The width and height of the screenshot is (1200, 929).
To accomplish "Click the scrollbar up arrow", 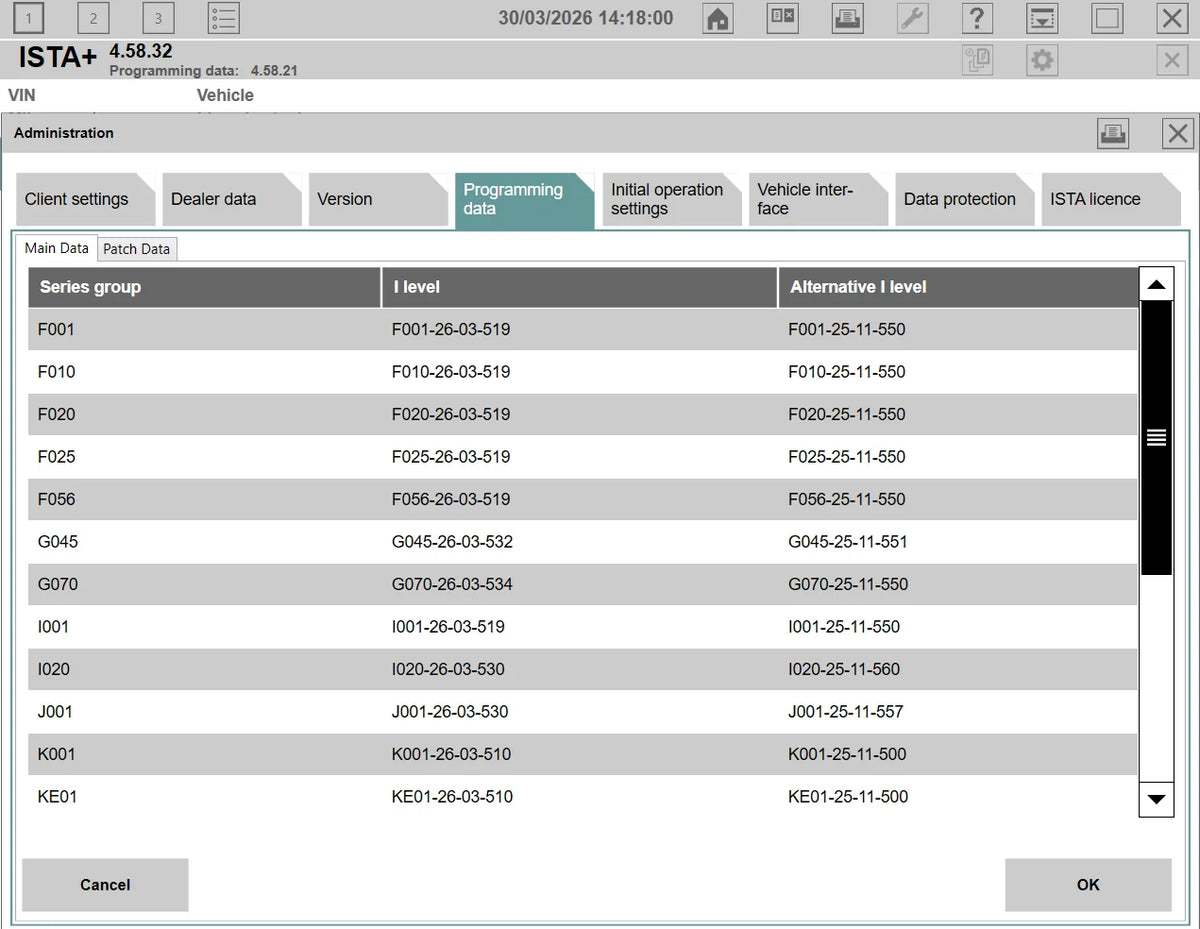I will (x=1157, y=285).
